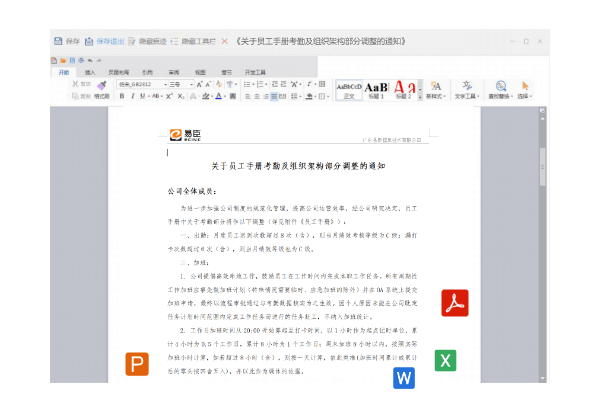The image size is (600, 420).
Task: Toggle 隐藏工具栏 to hide the toolbar
Action: [193, 41]
